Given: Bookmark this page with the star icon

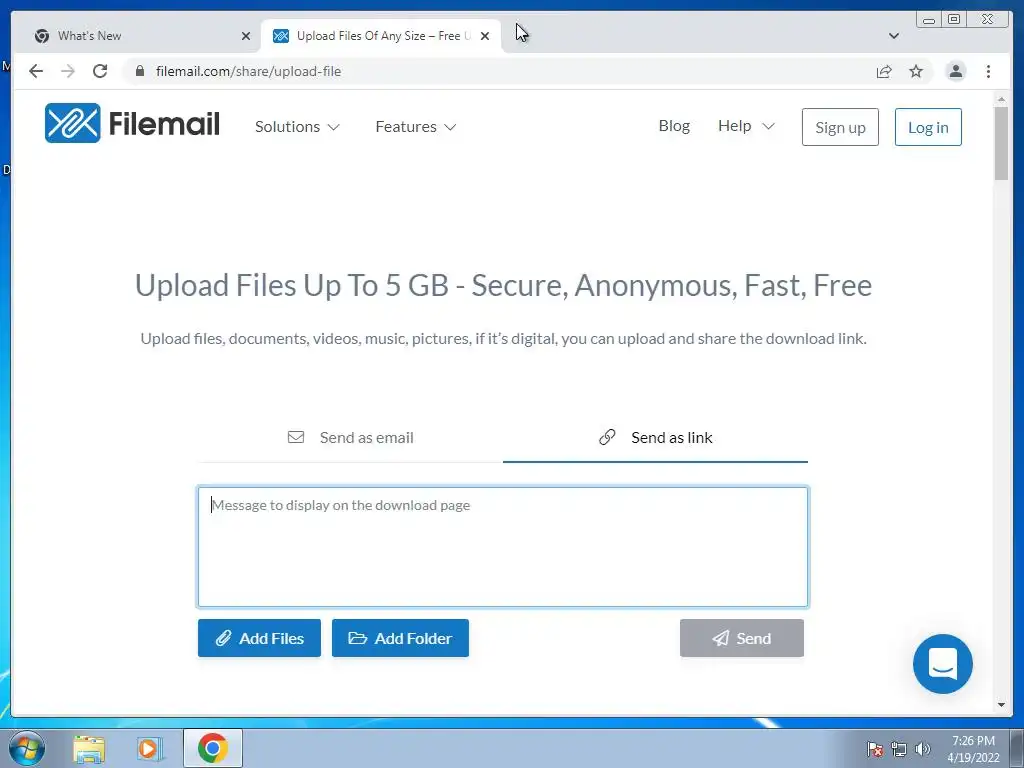Looking at the screenshot, I should 916,71.
